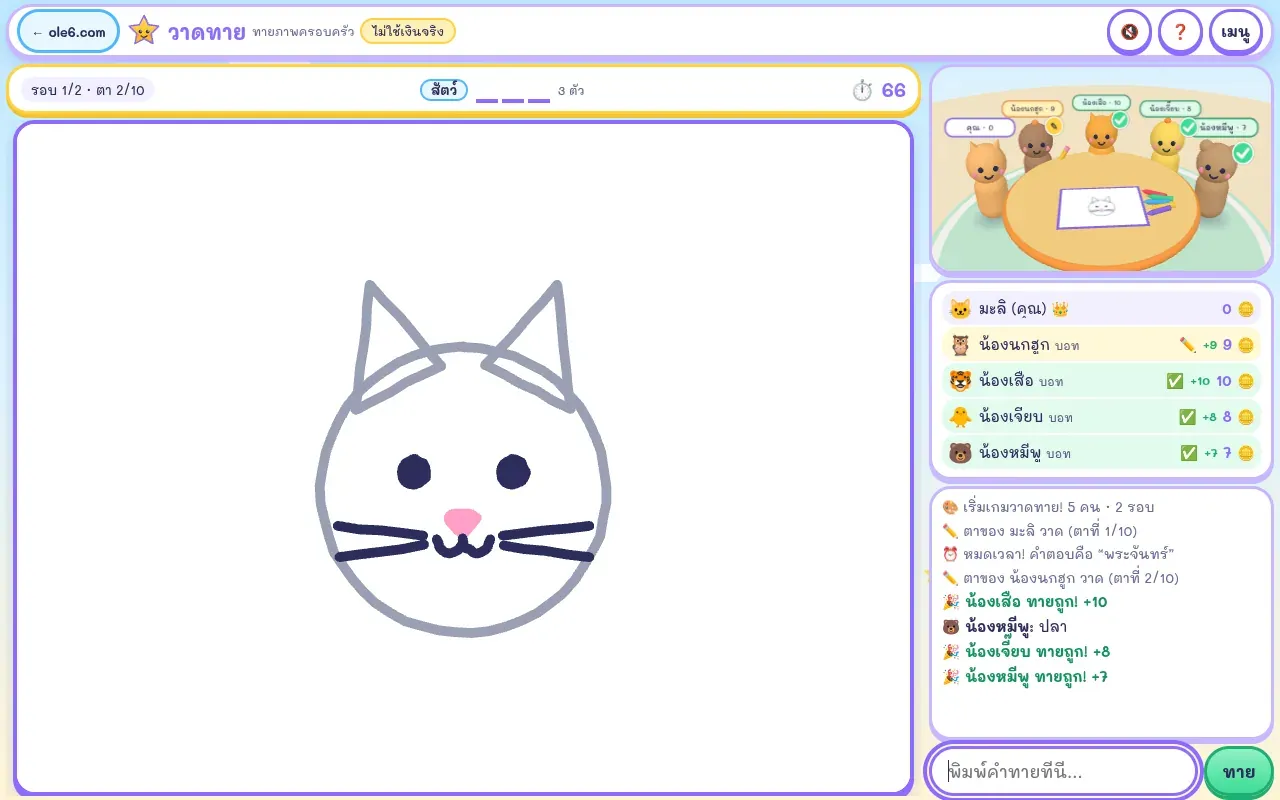
Task: Click the log line น้องหมีพู ทายถูก! +7
Action: tap(1025, 677)
